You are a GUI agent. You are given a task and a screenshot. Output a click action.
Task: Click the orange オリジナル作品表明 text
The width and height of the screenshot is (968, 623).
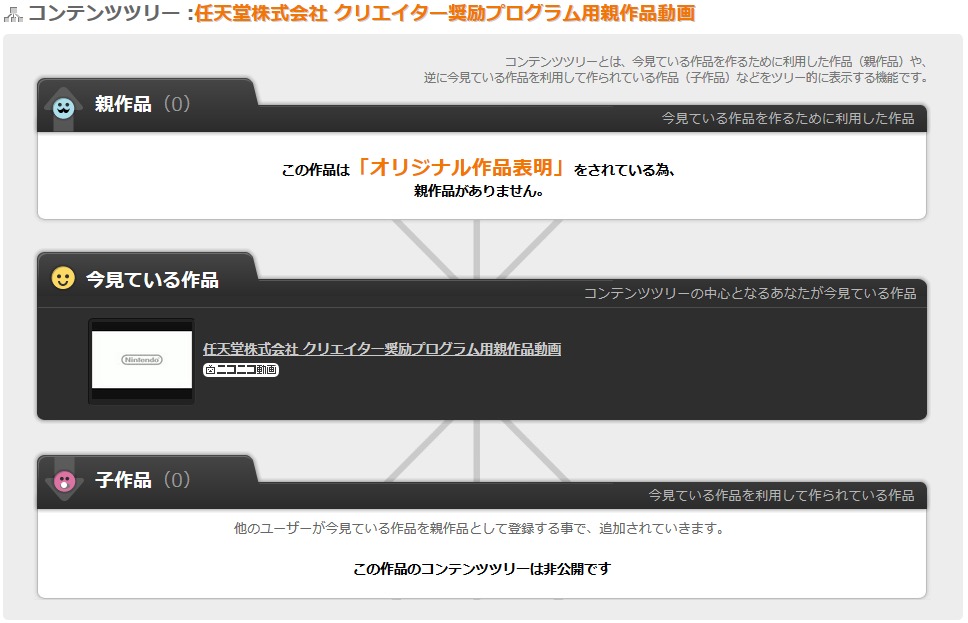[461, 167]
